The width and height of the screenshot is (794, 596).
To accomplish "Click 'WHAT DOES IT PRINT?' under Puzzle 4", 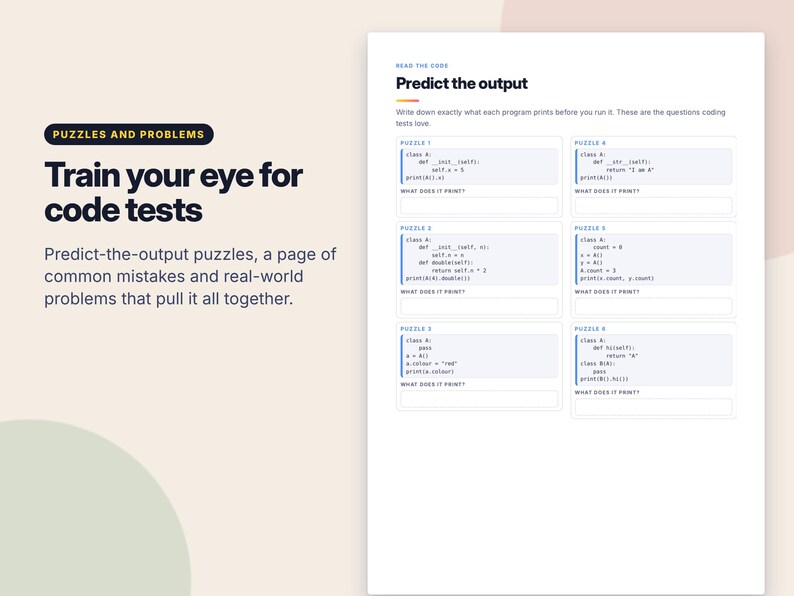I will click(607, 191).
